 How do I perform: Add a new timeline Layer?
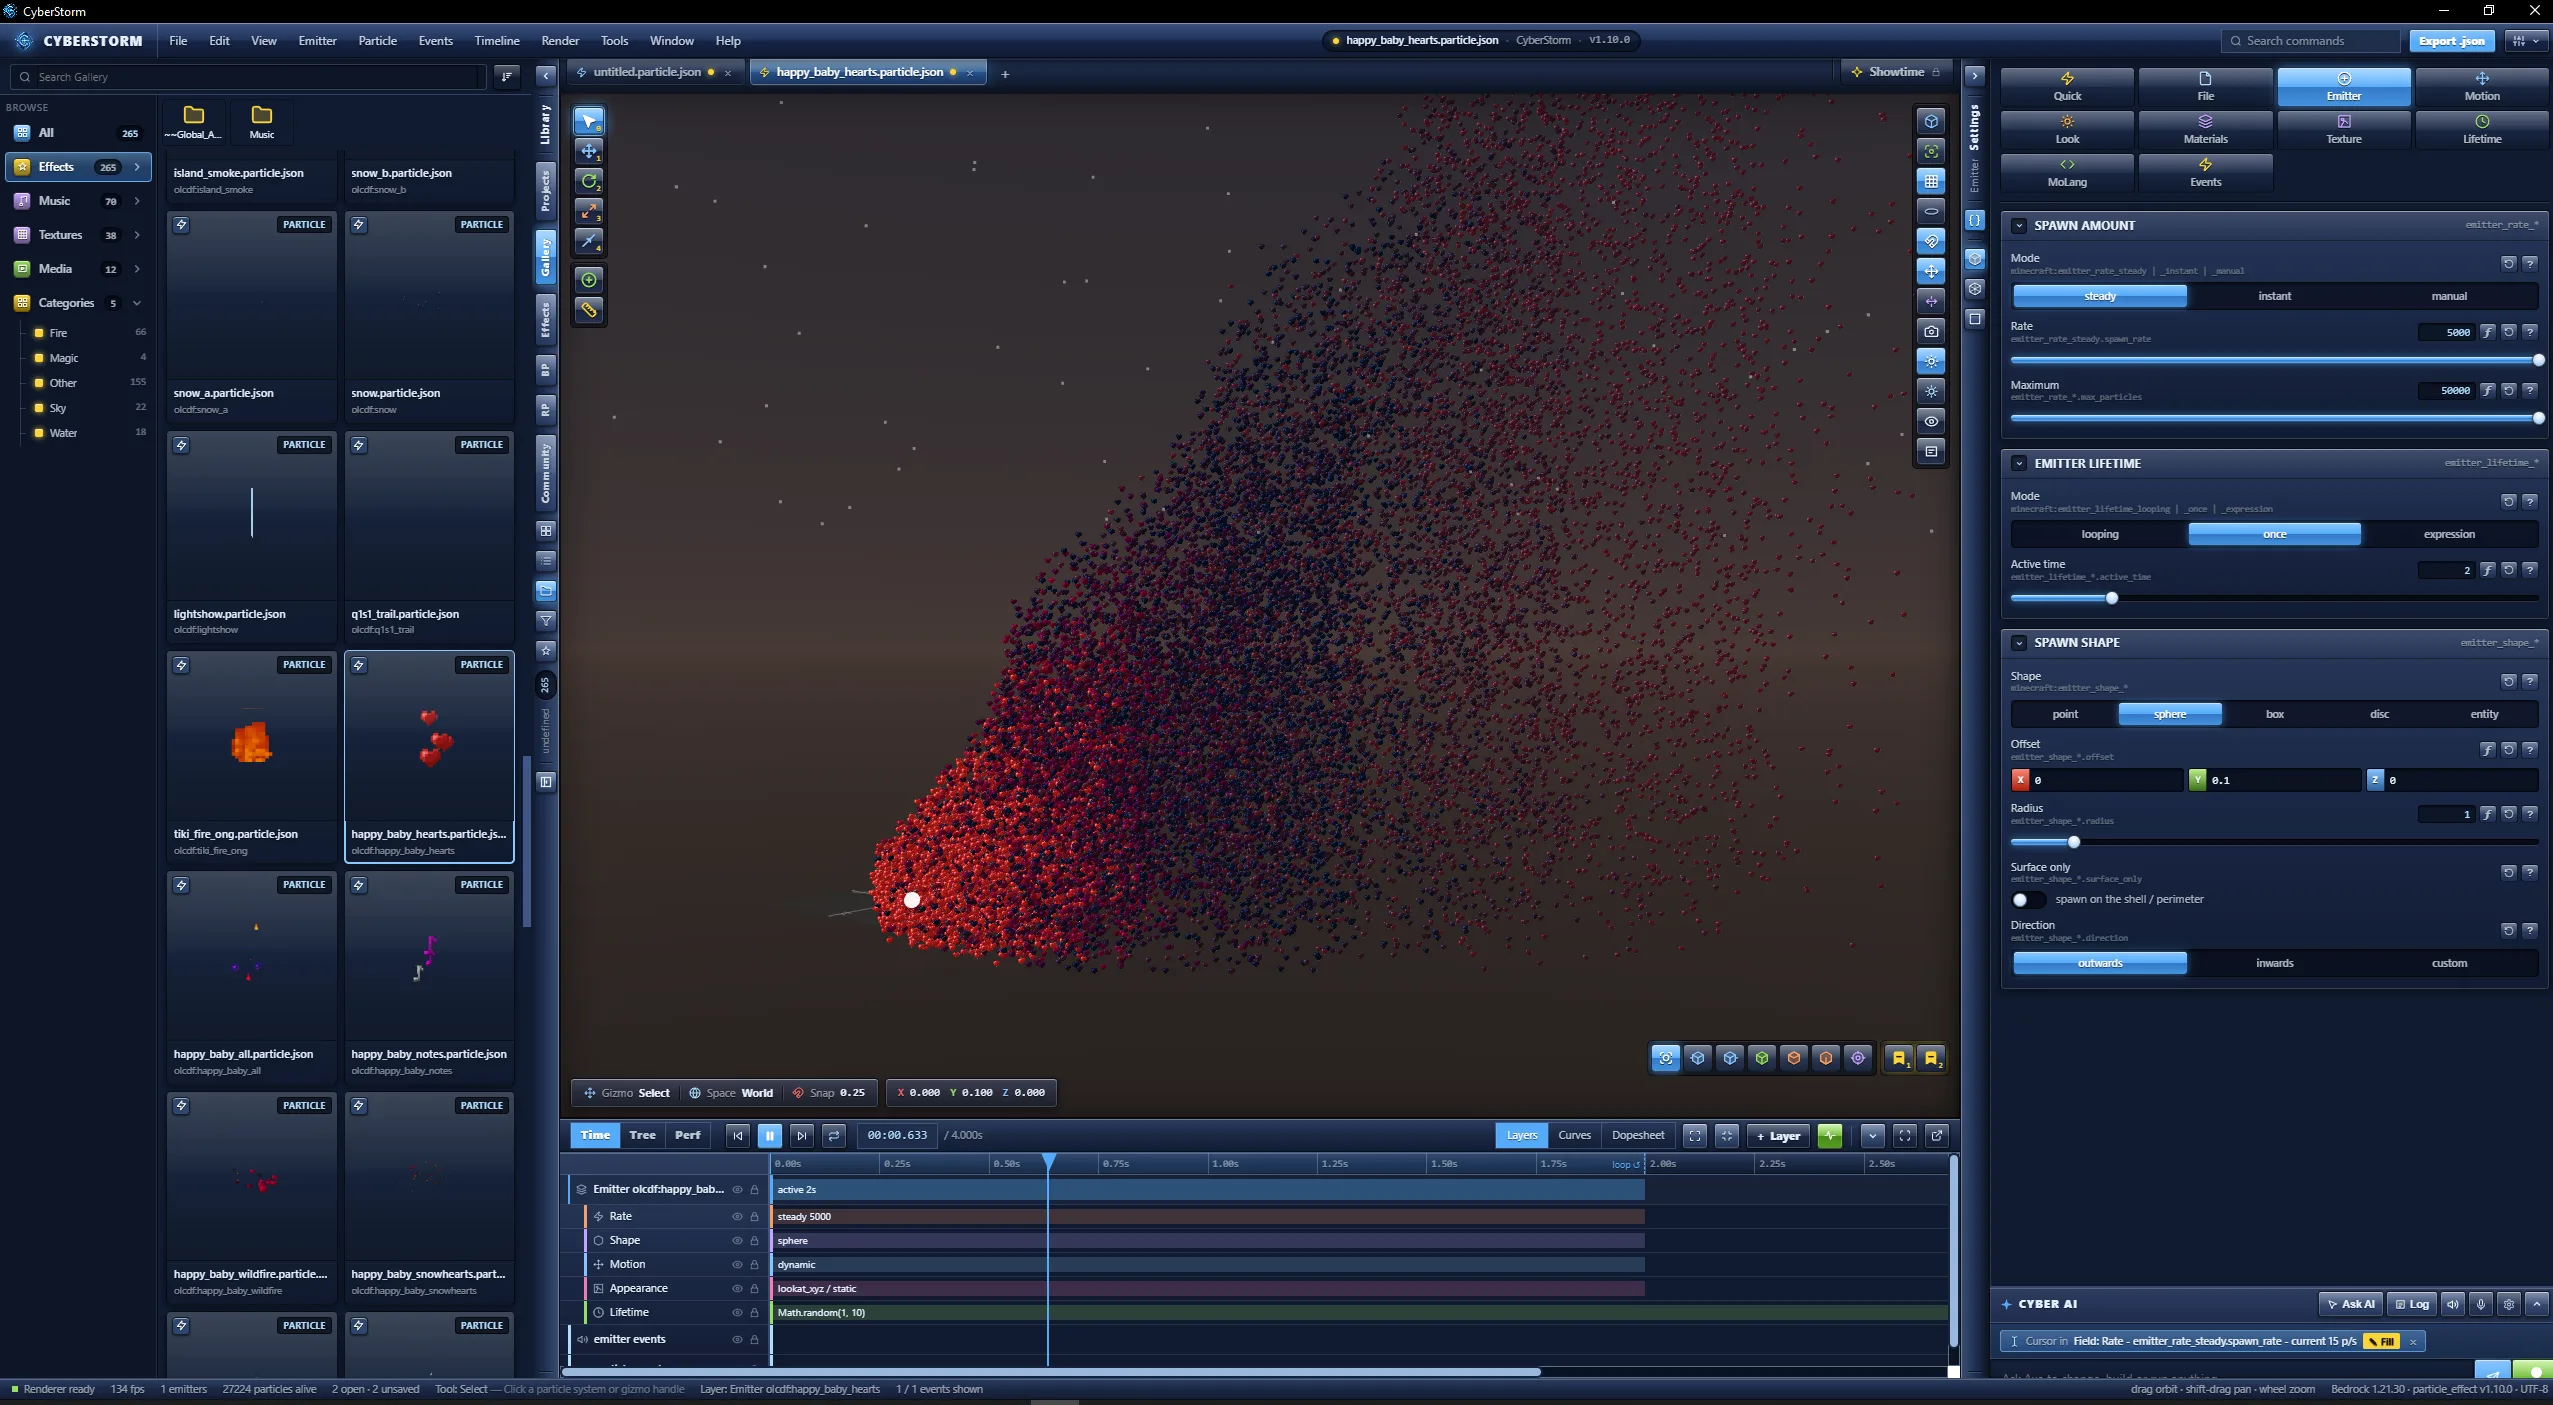(x=1778, y=1135)
